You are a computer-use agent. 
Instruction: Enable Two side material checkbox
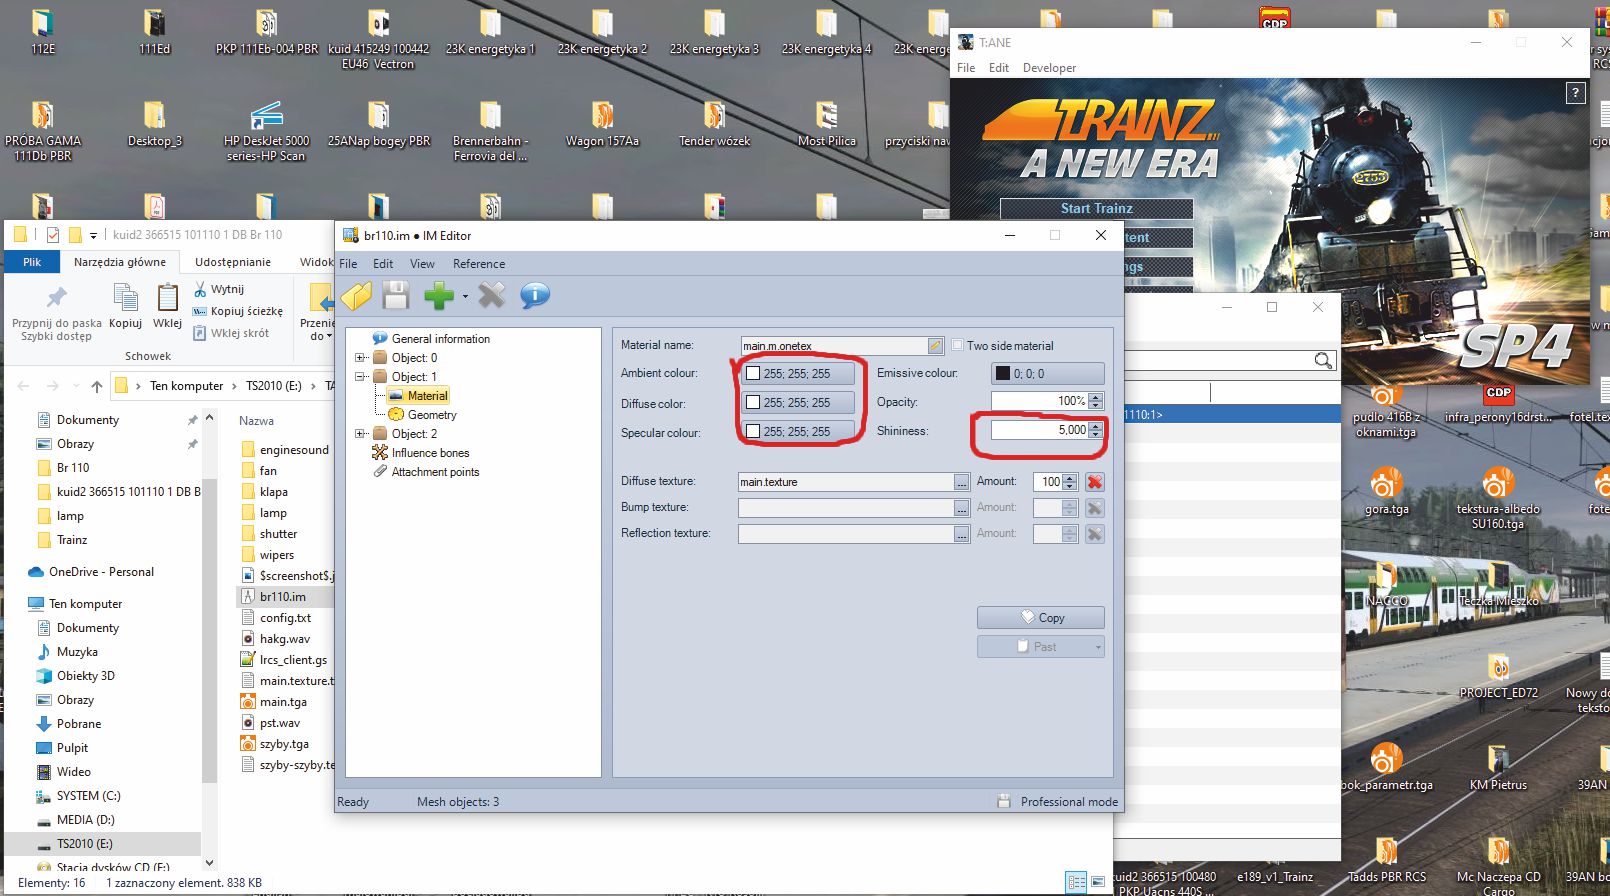[x=958, y=345]
